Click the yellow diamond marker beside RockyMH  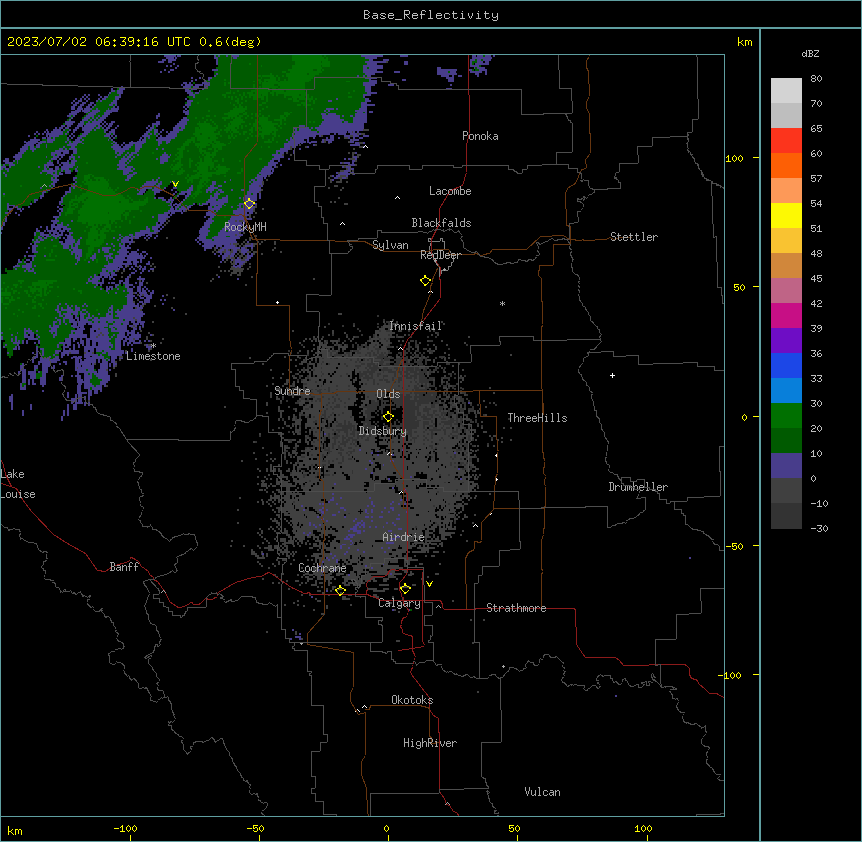(x=250, y=204)
